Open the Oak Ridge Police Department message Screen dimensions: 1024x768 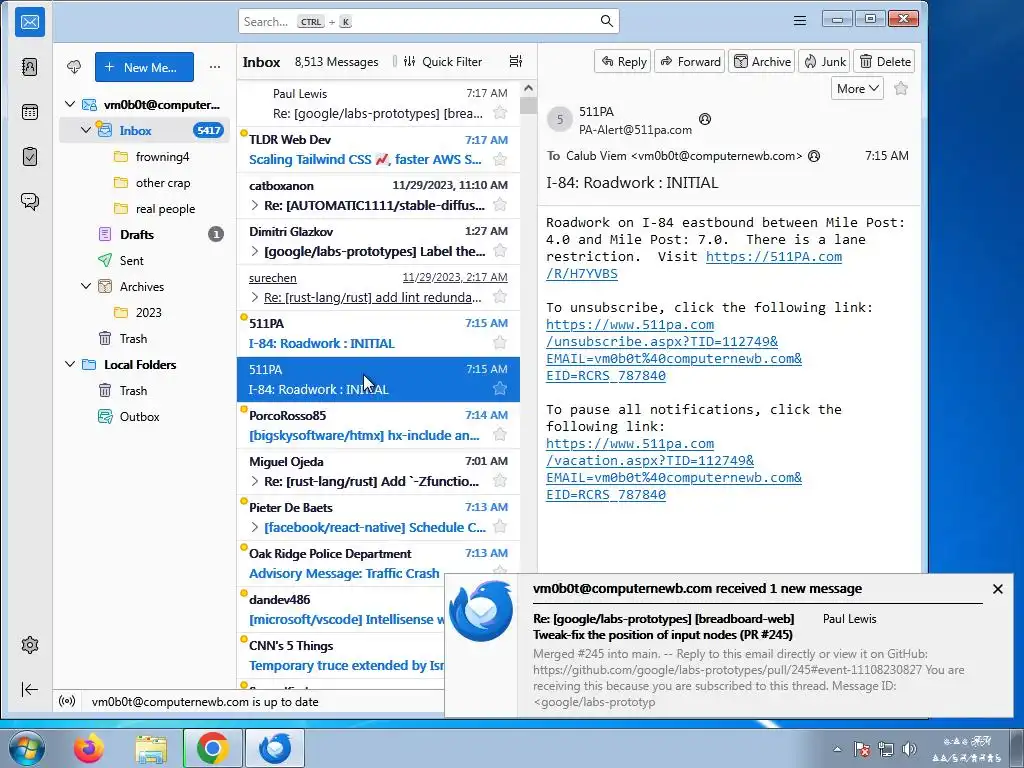point(378,564)
